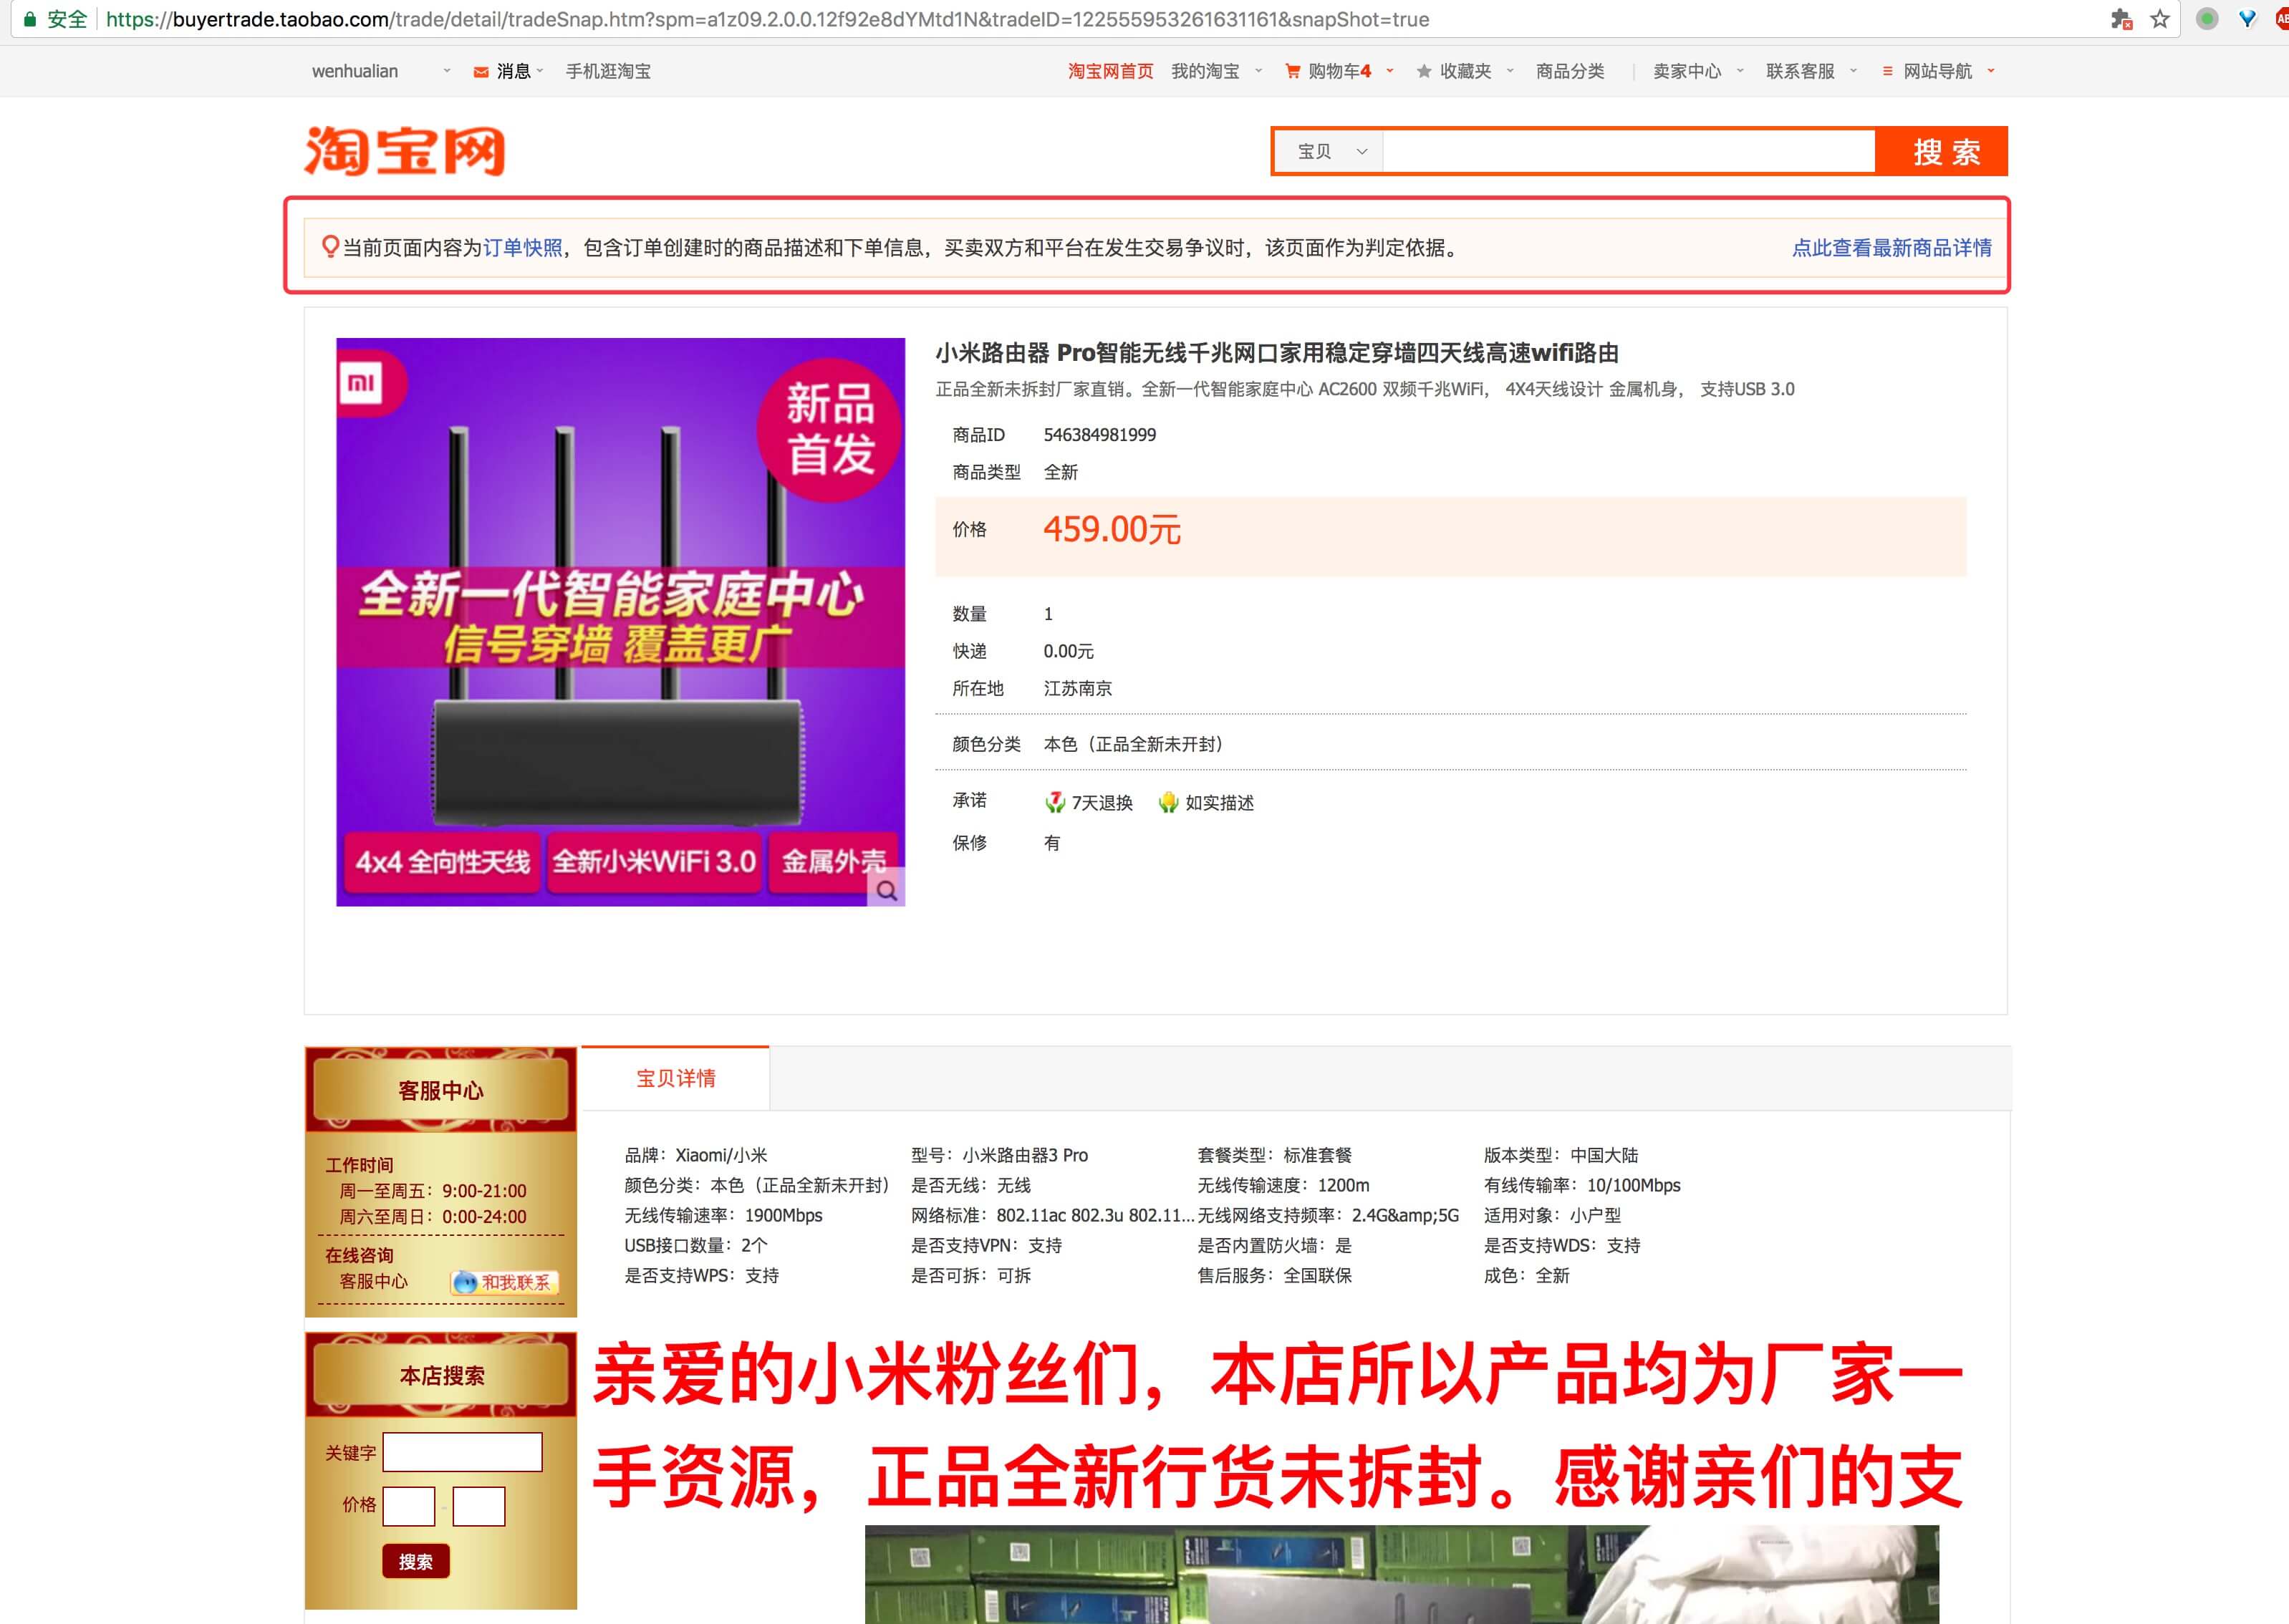Screen dimensions: 2289x1624
Task: Click the green circle extension icon
Action: click(2207, 19)
